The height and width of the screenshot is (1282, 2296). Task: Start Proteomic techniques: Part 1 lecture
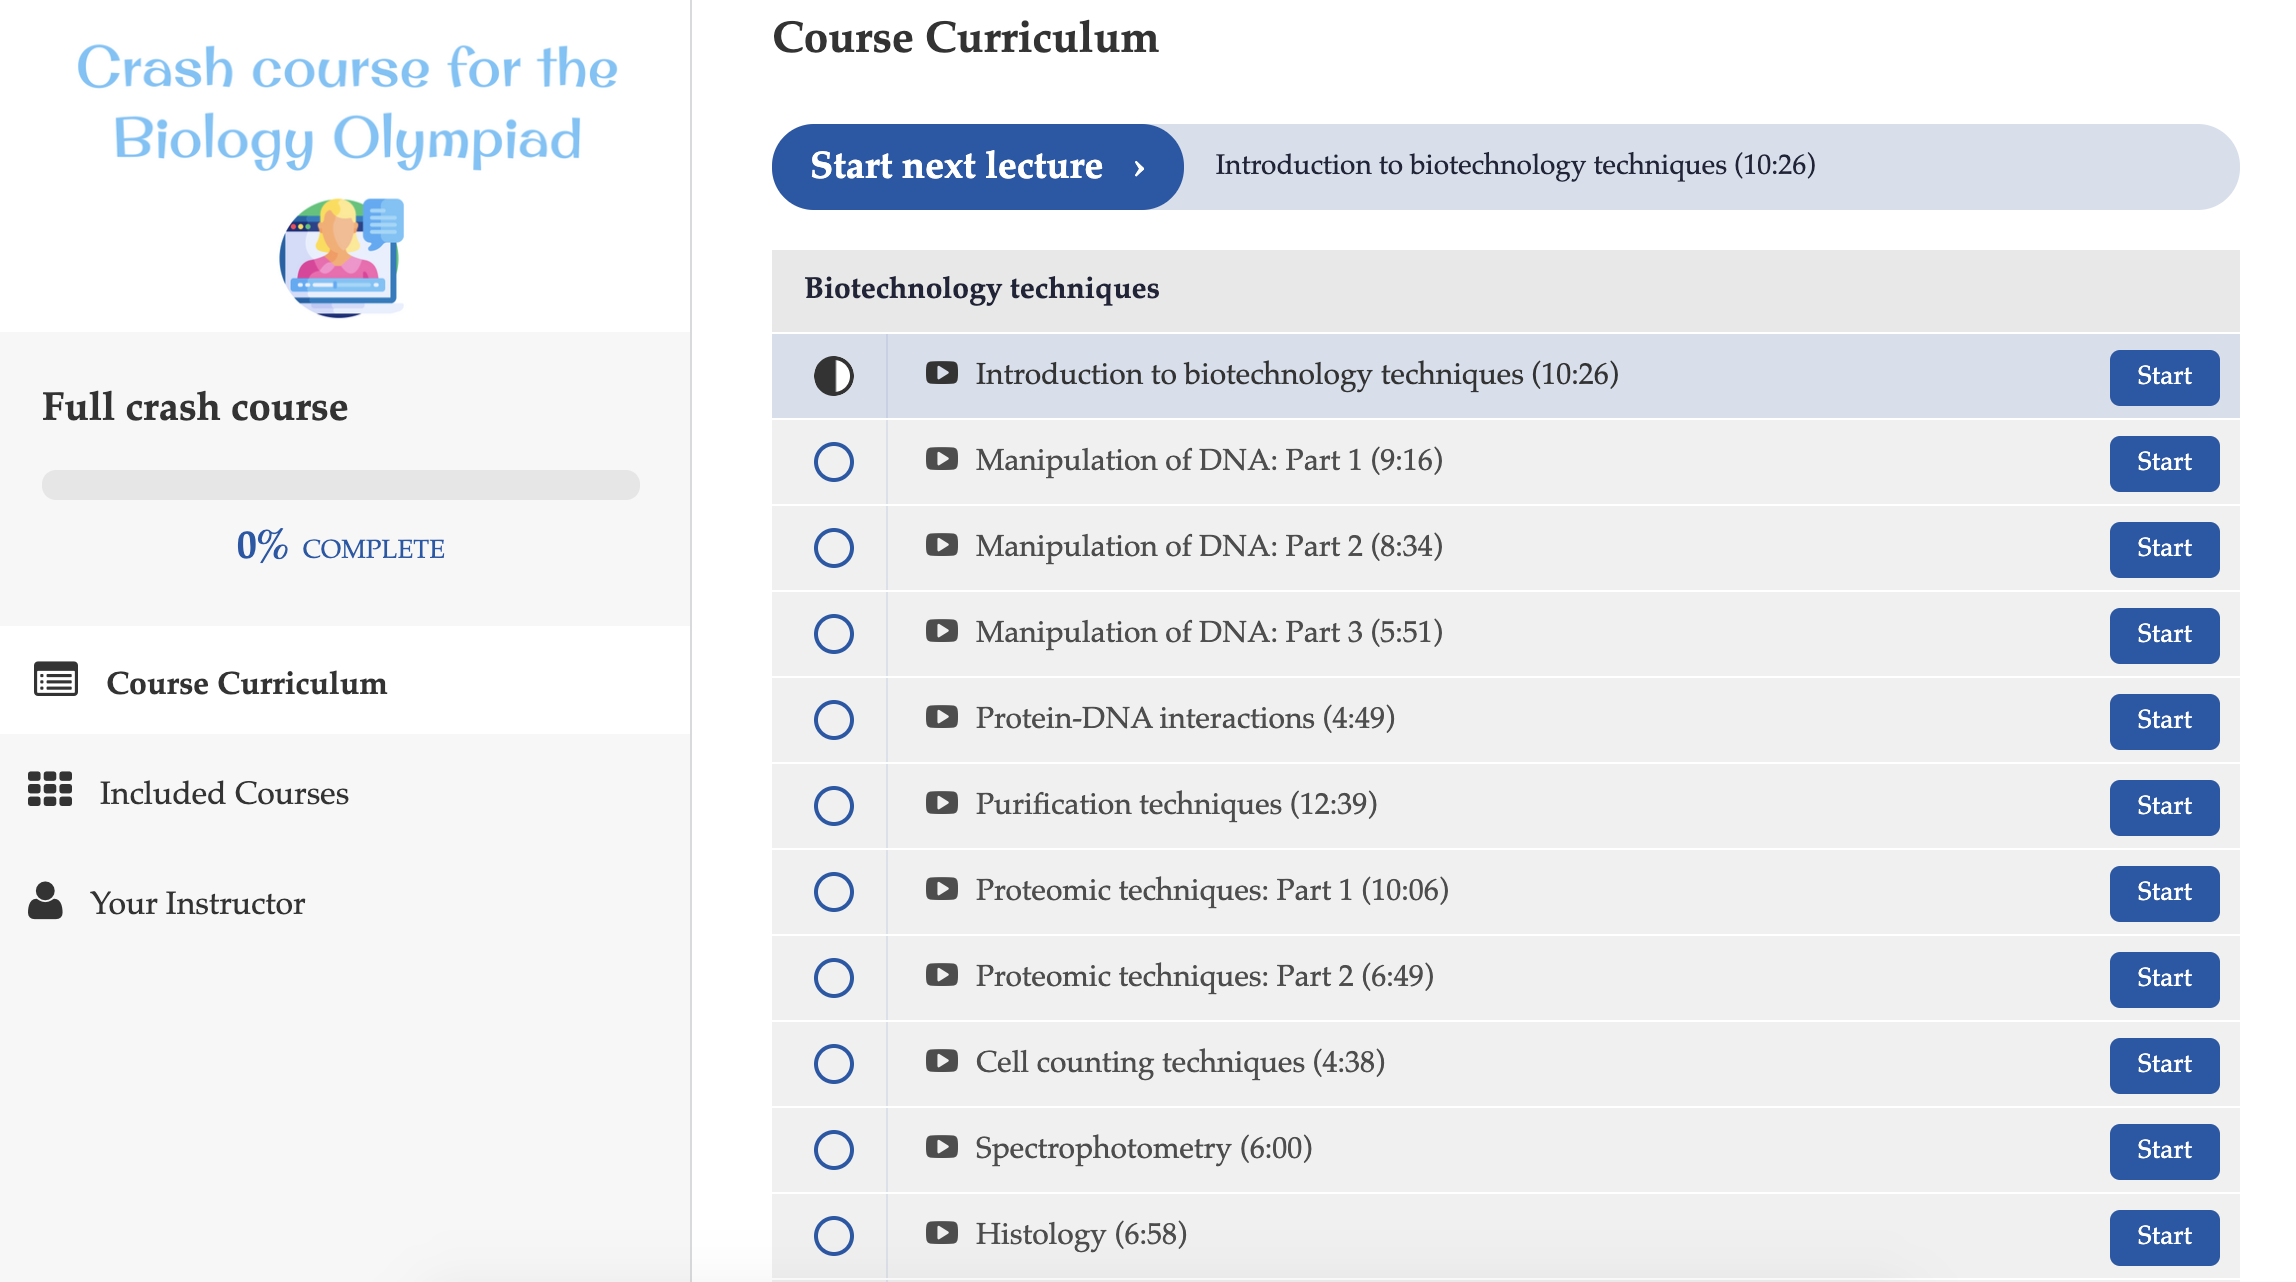(2164, 893)
